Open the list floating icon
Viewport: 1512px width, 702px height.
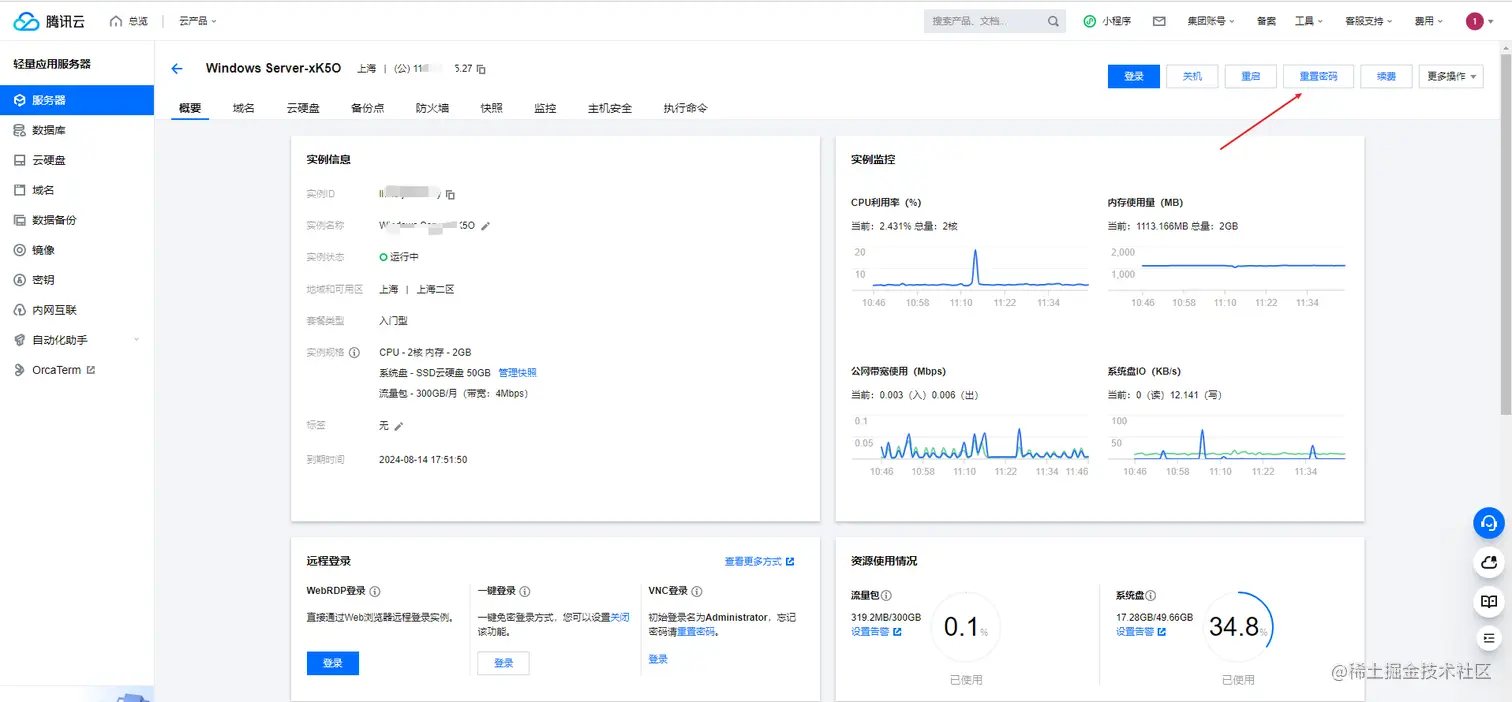coord(1489,638)
